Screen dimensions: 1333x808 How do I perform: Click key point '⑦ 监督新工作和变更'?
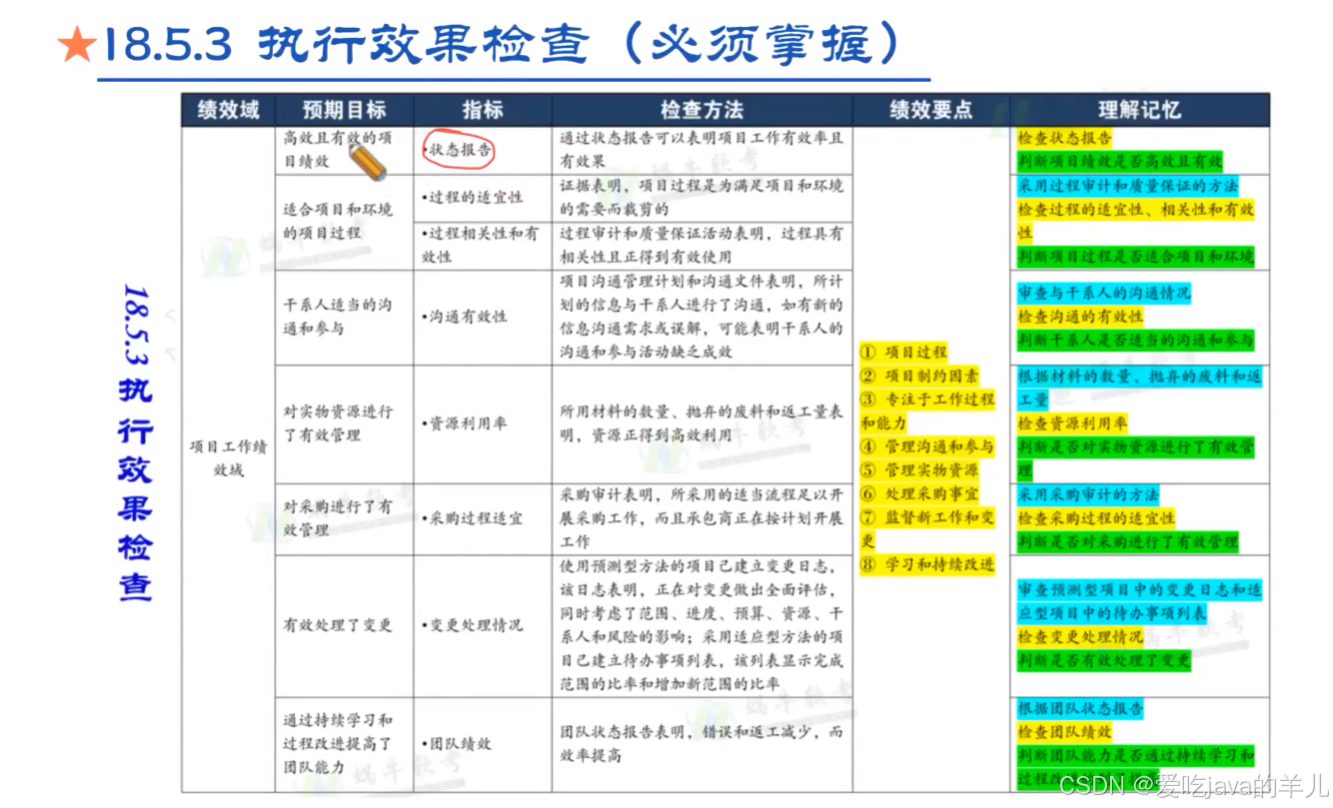point(927,530)
